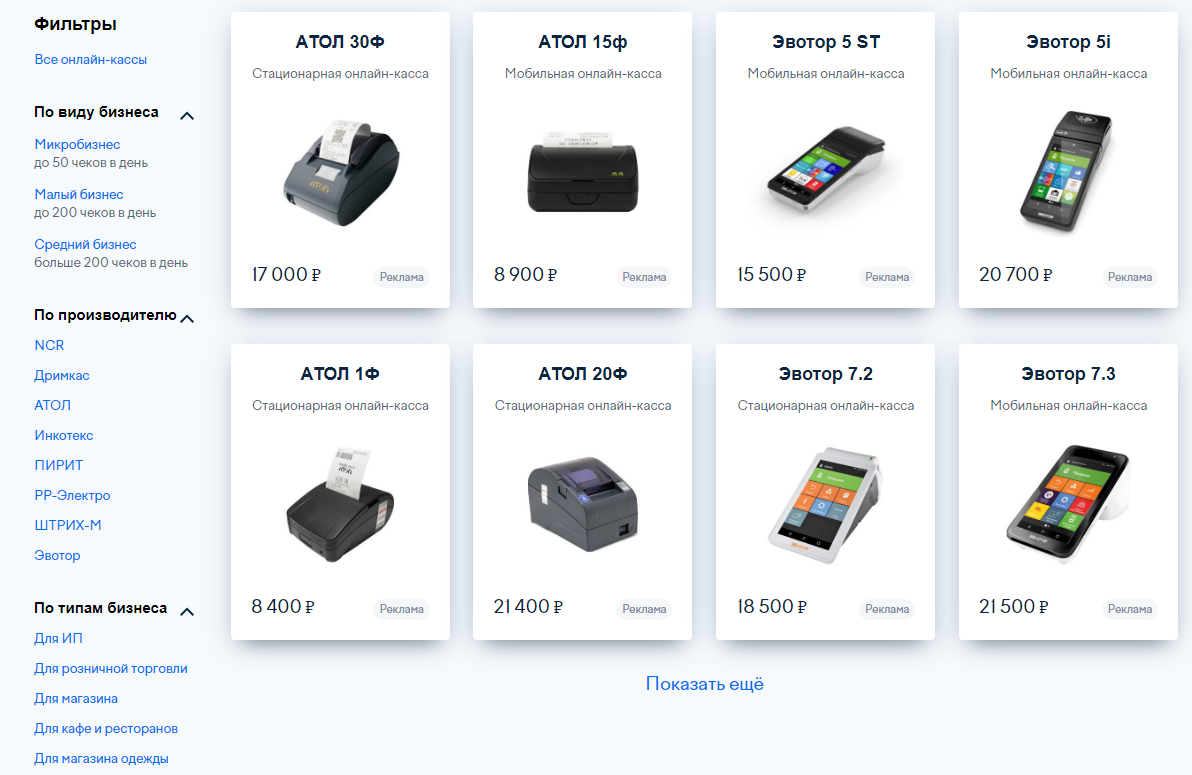The width and height of the screenshot is (1192, 775).
Task: Choose the Эвотор manufacturer filter
Action: [57, 555]
